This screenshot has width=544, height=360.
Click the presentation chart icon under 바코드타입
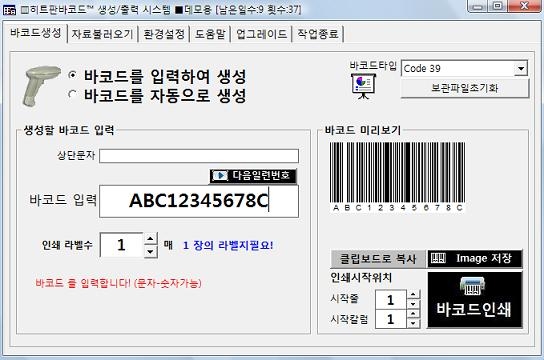coord(363,87)
